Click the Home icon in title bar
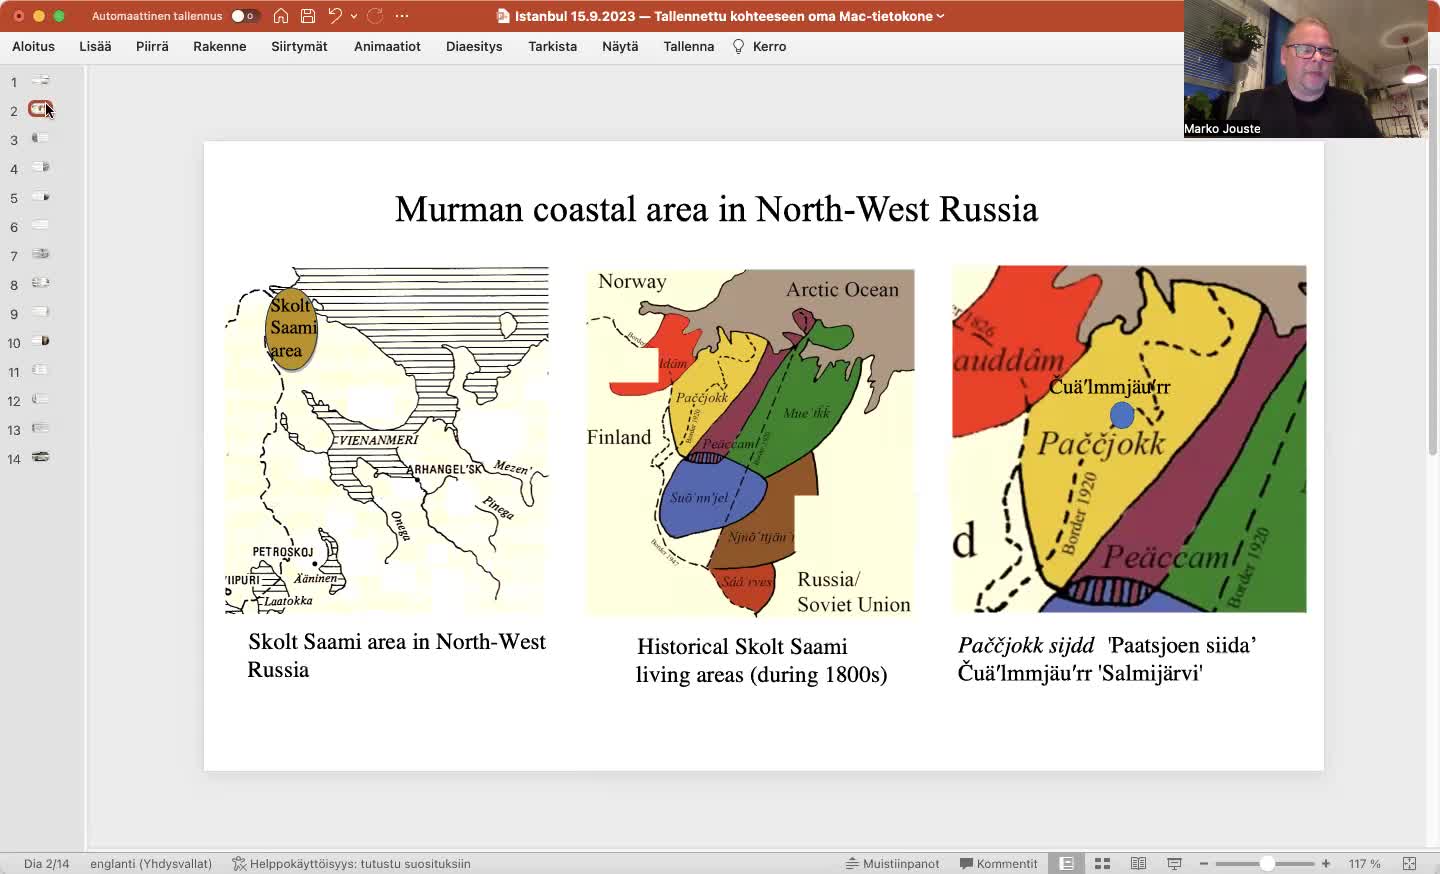Image resolution: width=1440 pixels, height=874 pixels. point(281,16)
